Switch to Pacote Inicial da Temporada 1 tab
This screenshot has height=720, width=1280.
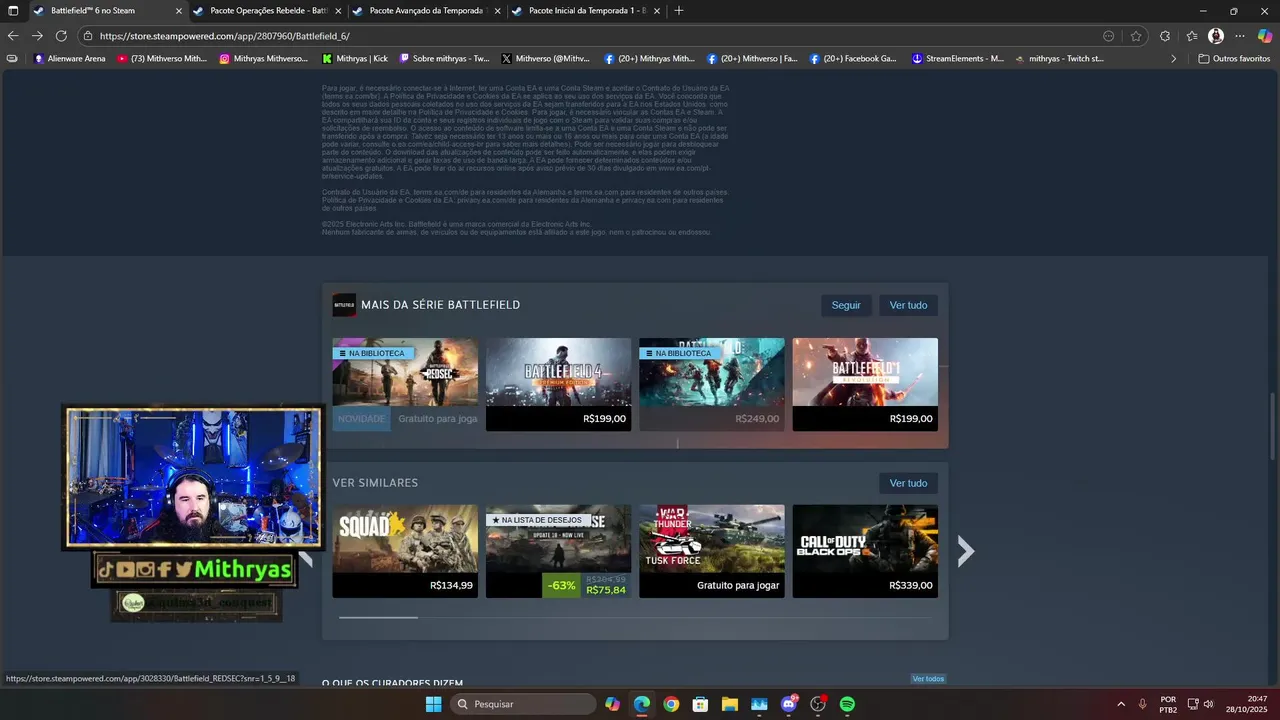tap(585, 10)
